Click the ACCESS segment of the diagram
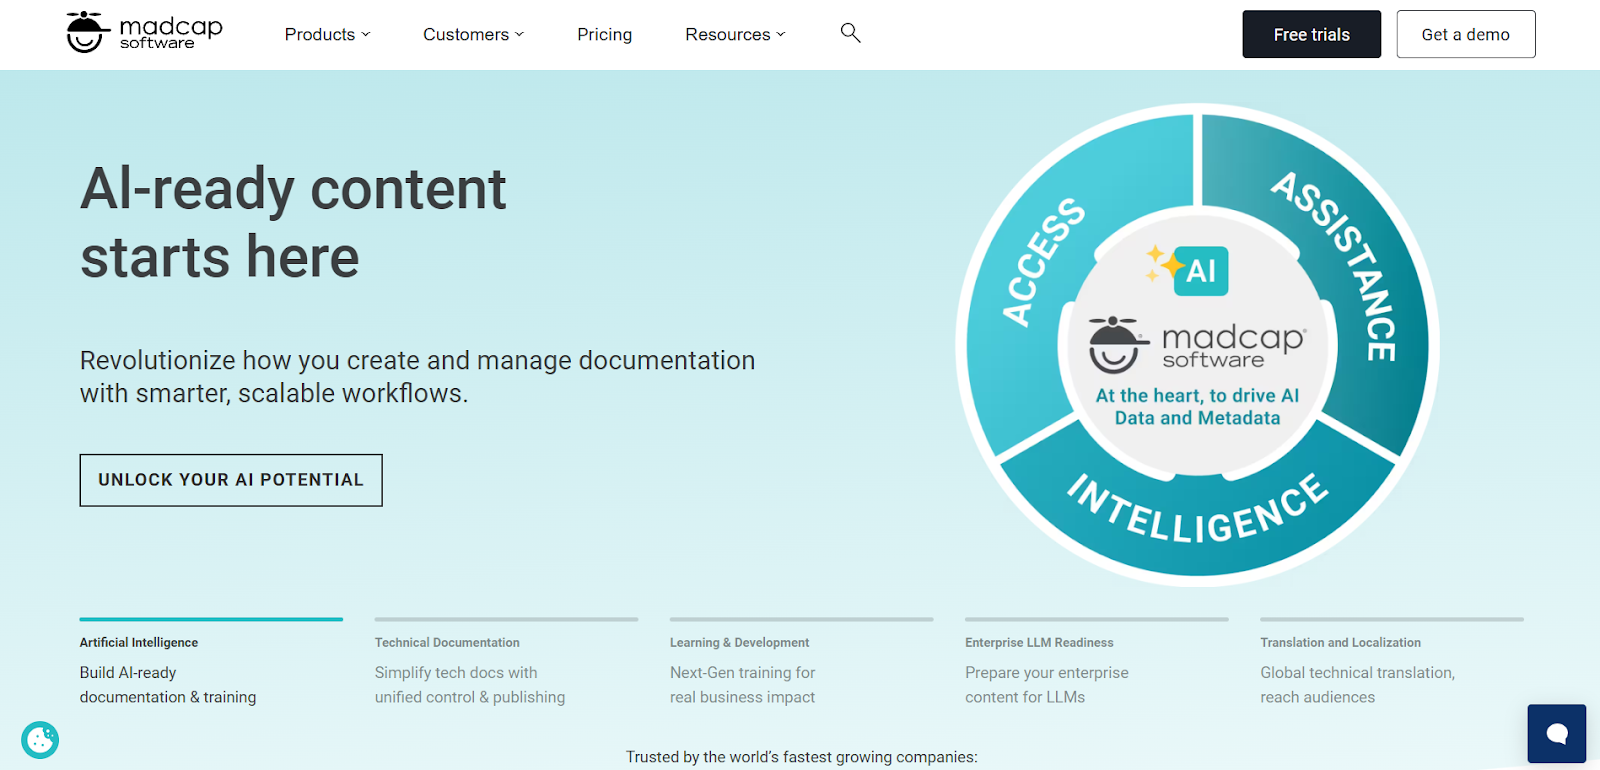1600x770 pixels. pos(1043,262)
